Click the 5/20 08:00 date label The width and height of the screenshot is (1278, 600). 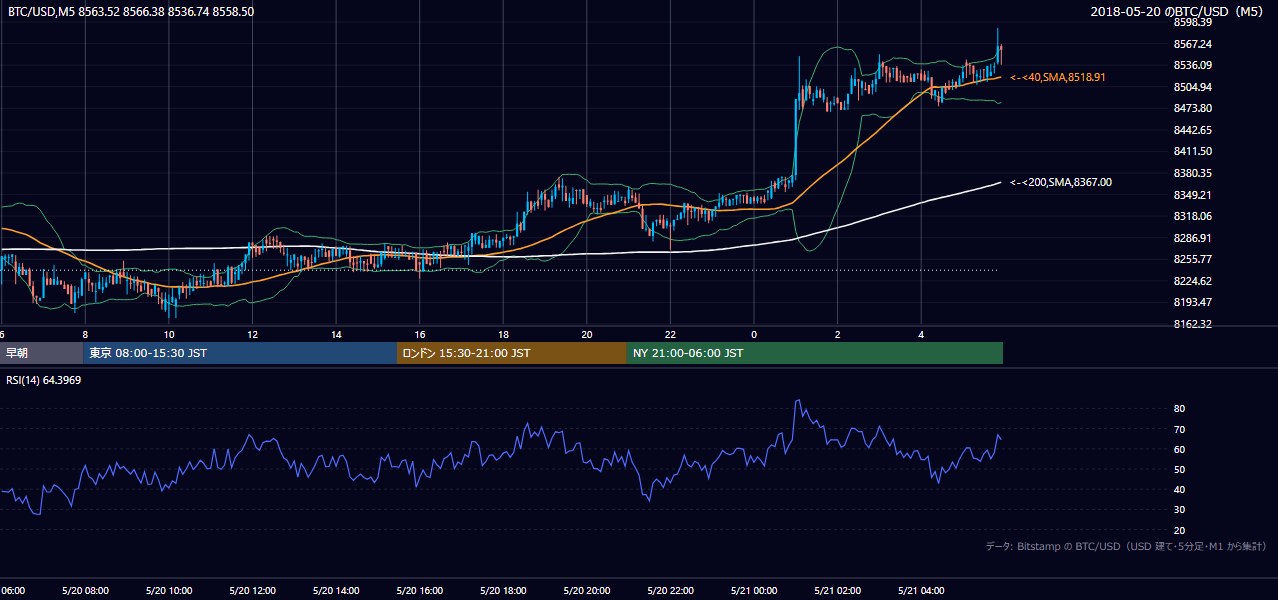coord(85,590)
